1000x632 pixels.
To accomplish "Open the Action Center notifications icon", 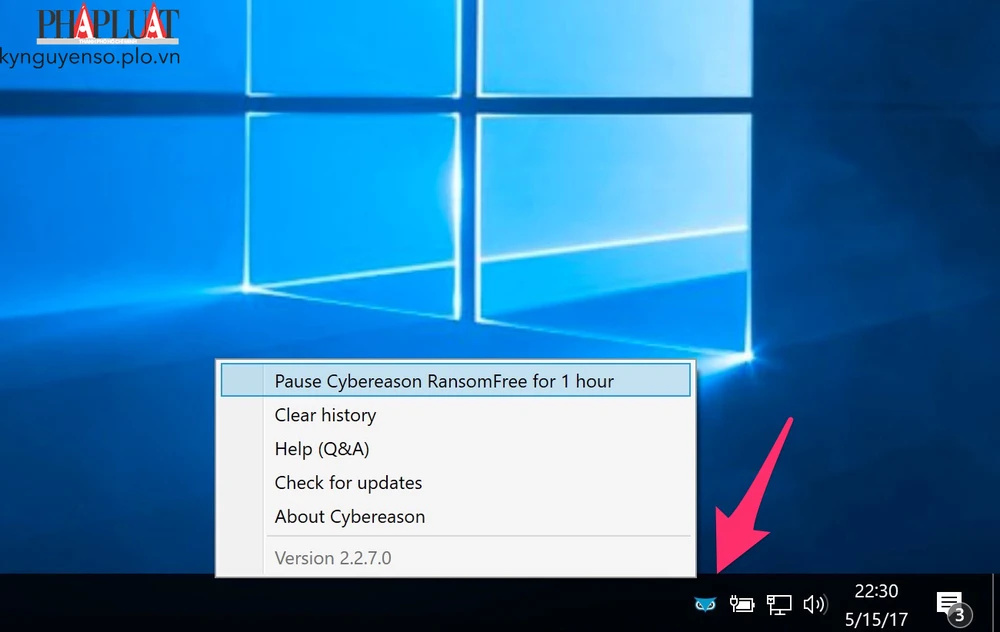I will 953,607.
